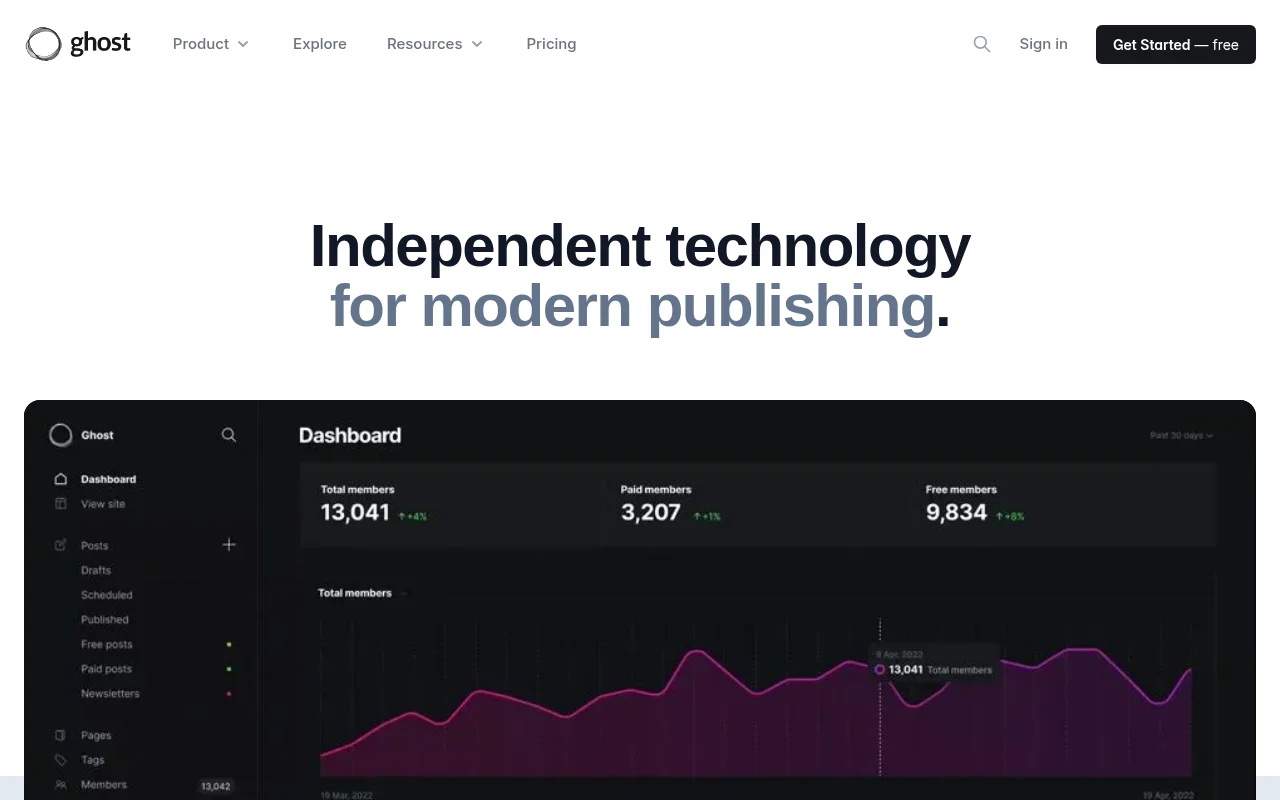Click the Sign in link
Image resolution: width=1280 pixels, height=800 pixels.
point(1043,44)
